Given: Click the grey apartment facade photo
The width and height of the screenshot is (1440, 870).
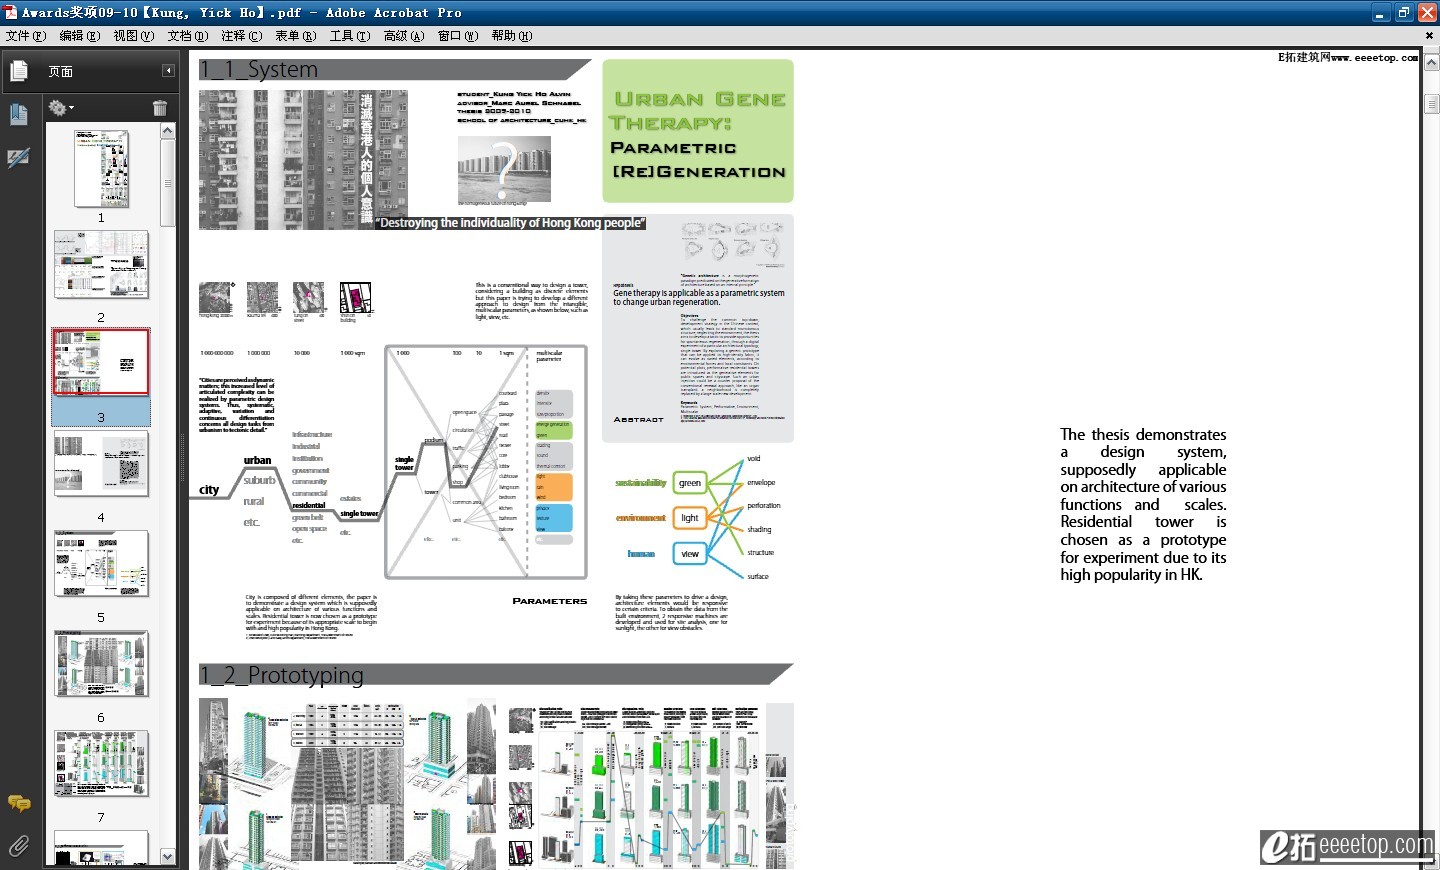Looking at the screenshot, I should [303, 160].
